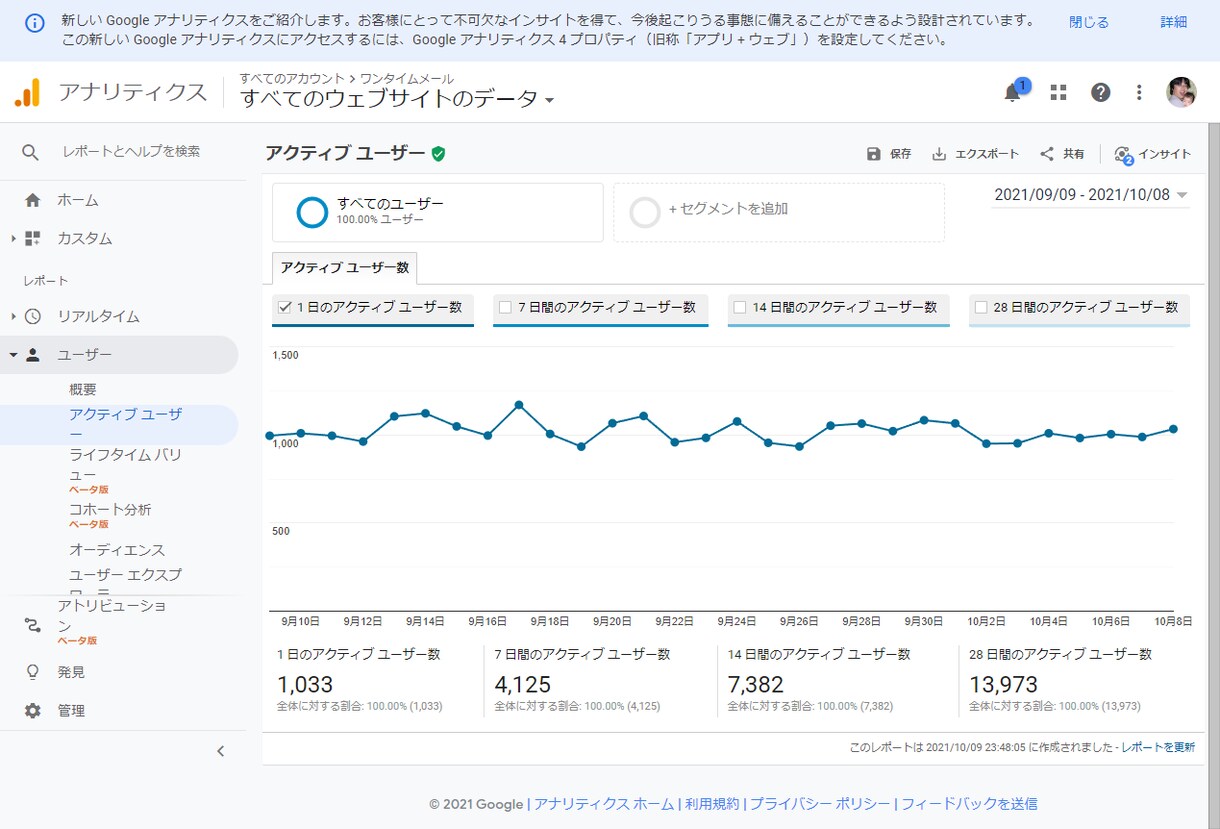Image resolution: width=1220 pixels, height=829 pixels.
Task: Click + セグメントを追加 box
Action: click(779, 212)
